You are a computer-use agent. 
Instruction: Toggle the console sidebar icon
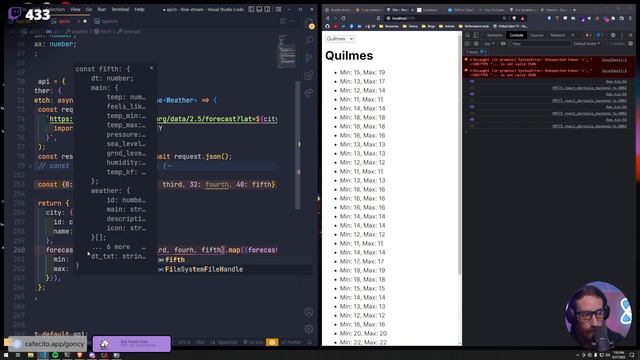tap(468, 43)
